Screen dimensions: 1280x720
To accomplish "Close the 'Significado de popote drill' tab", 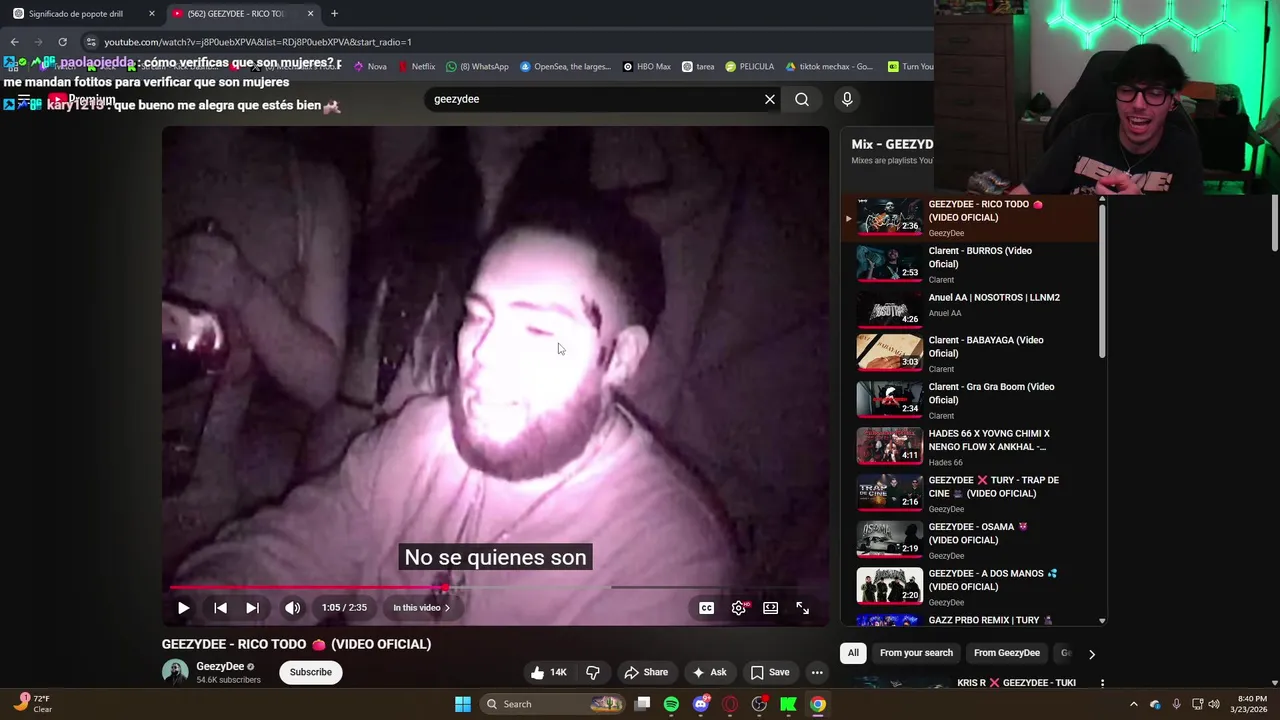I will (152, 14).
